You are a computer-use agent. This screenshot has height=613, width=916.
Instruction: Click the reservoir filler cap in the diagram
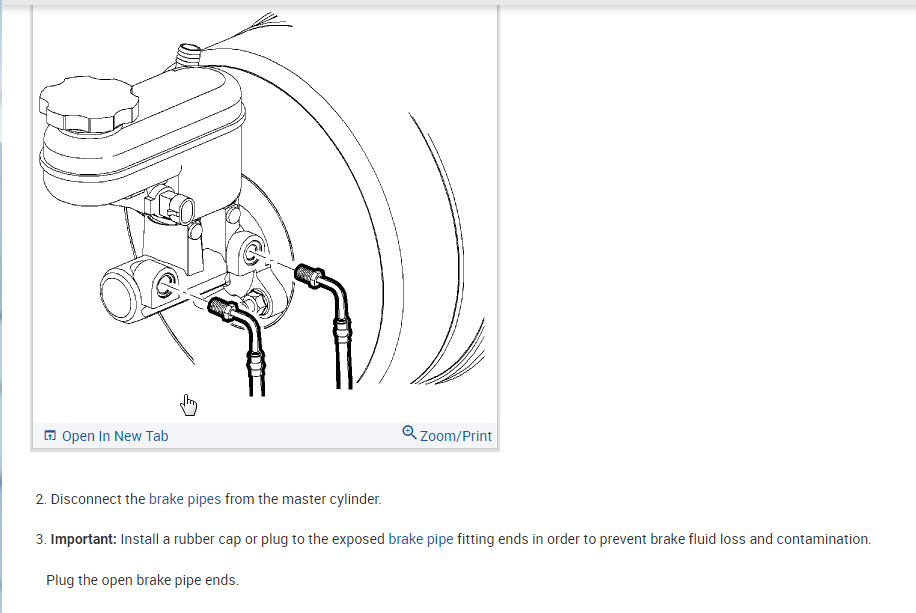pos(89,103)
